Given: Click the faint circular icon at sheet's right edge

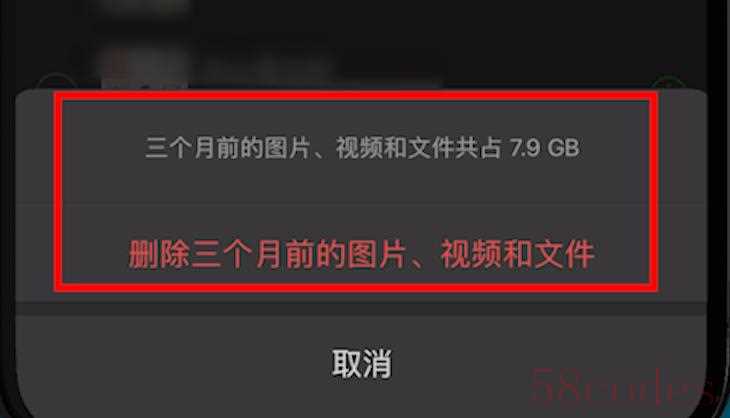Looking at the screenshot, I should coord(668,83).
